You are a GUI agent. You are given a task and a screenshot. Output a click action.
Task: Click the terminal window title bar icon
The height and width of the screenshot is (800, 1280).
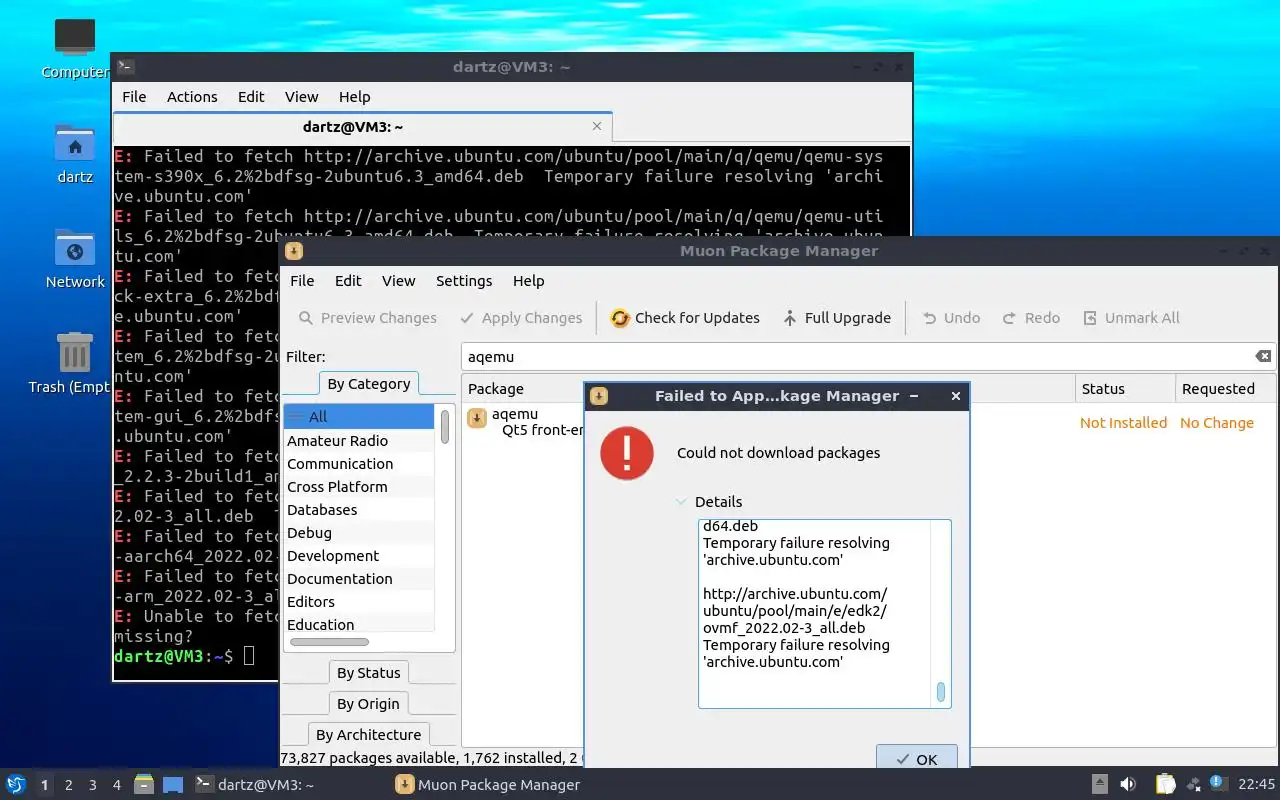[125, 67]
